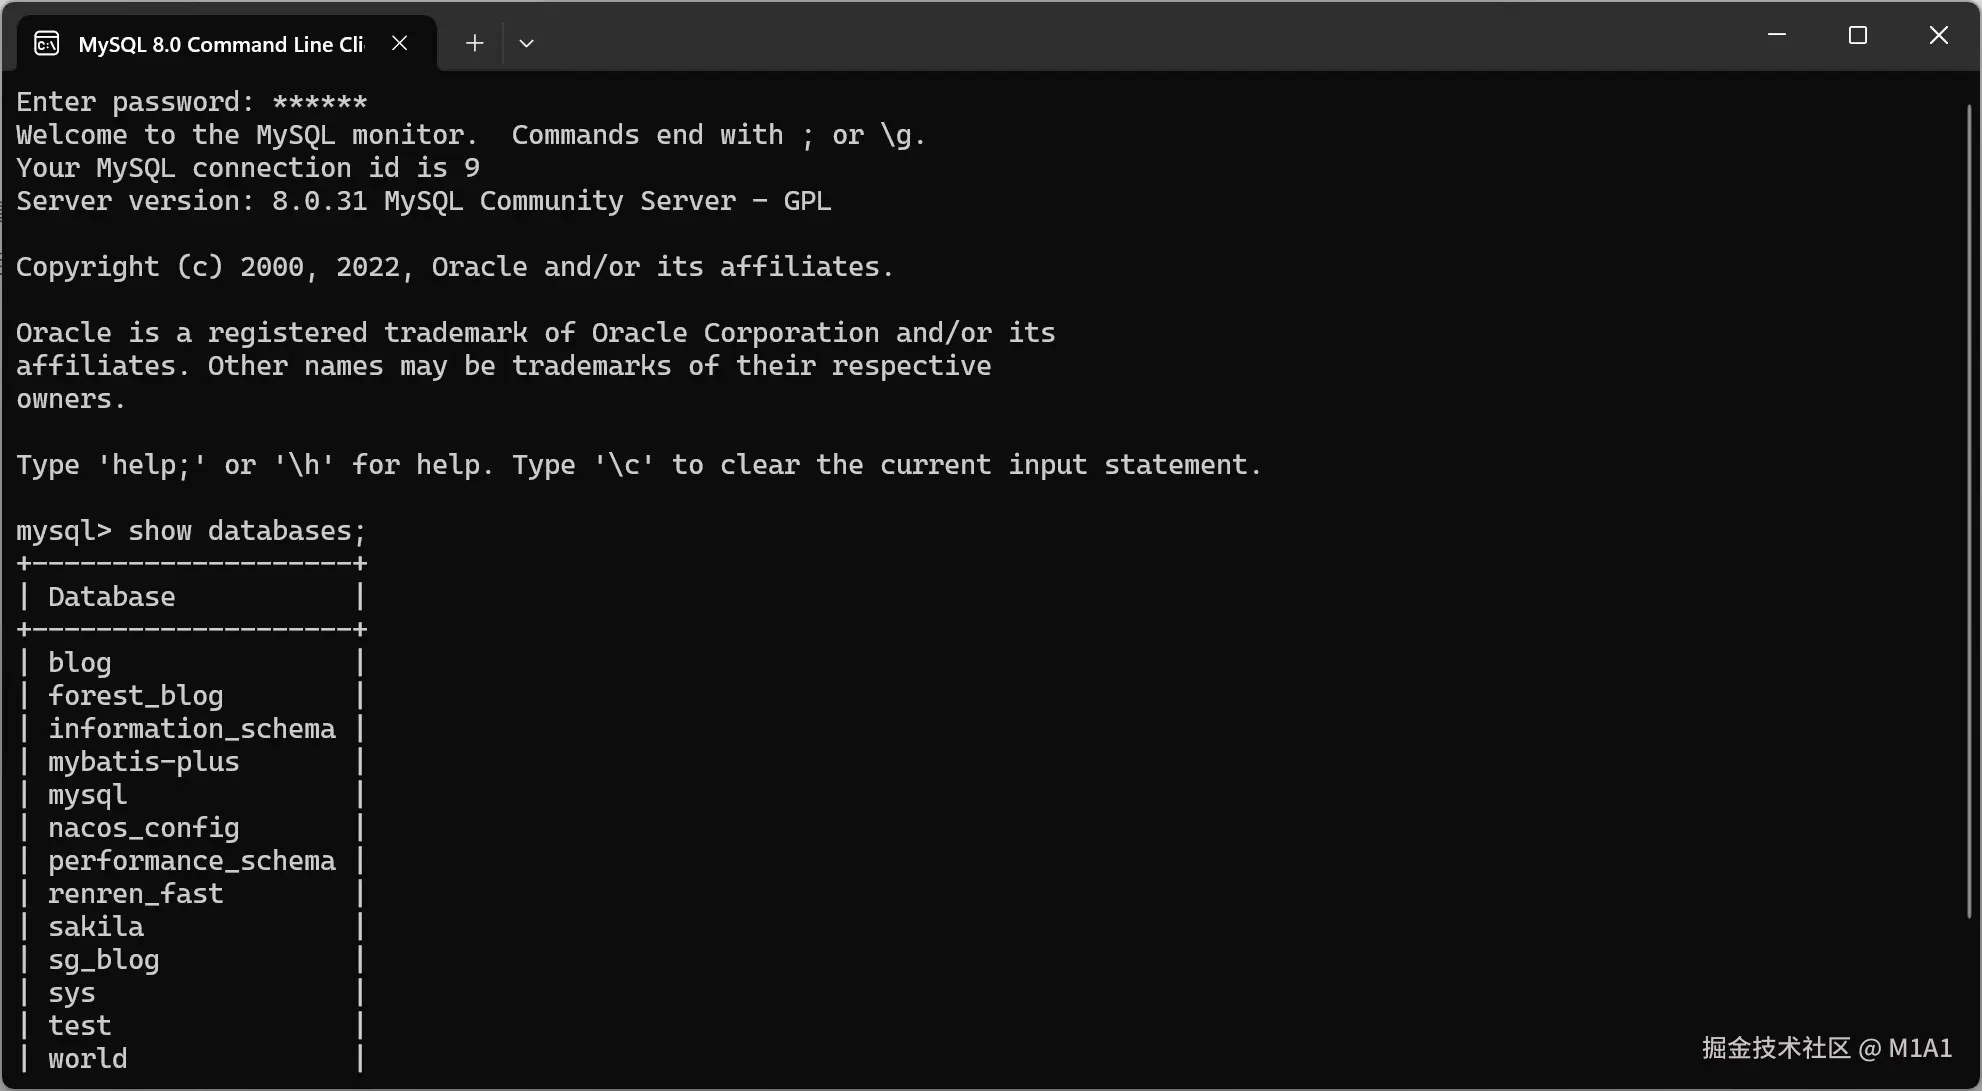This screenshot has height=1091, width=1982.
Task: Click the terminal icon in the tab
Action: coord(47,44)
